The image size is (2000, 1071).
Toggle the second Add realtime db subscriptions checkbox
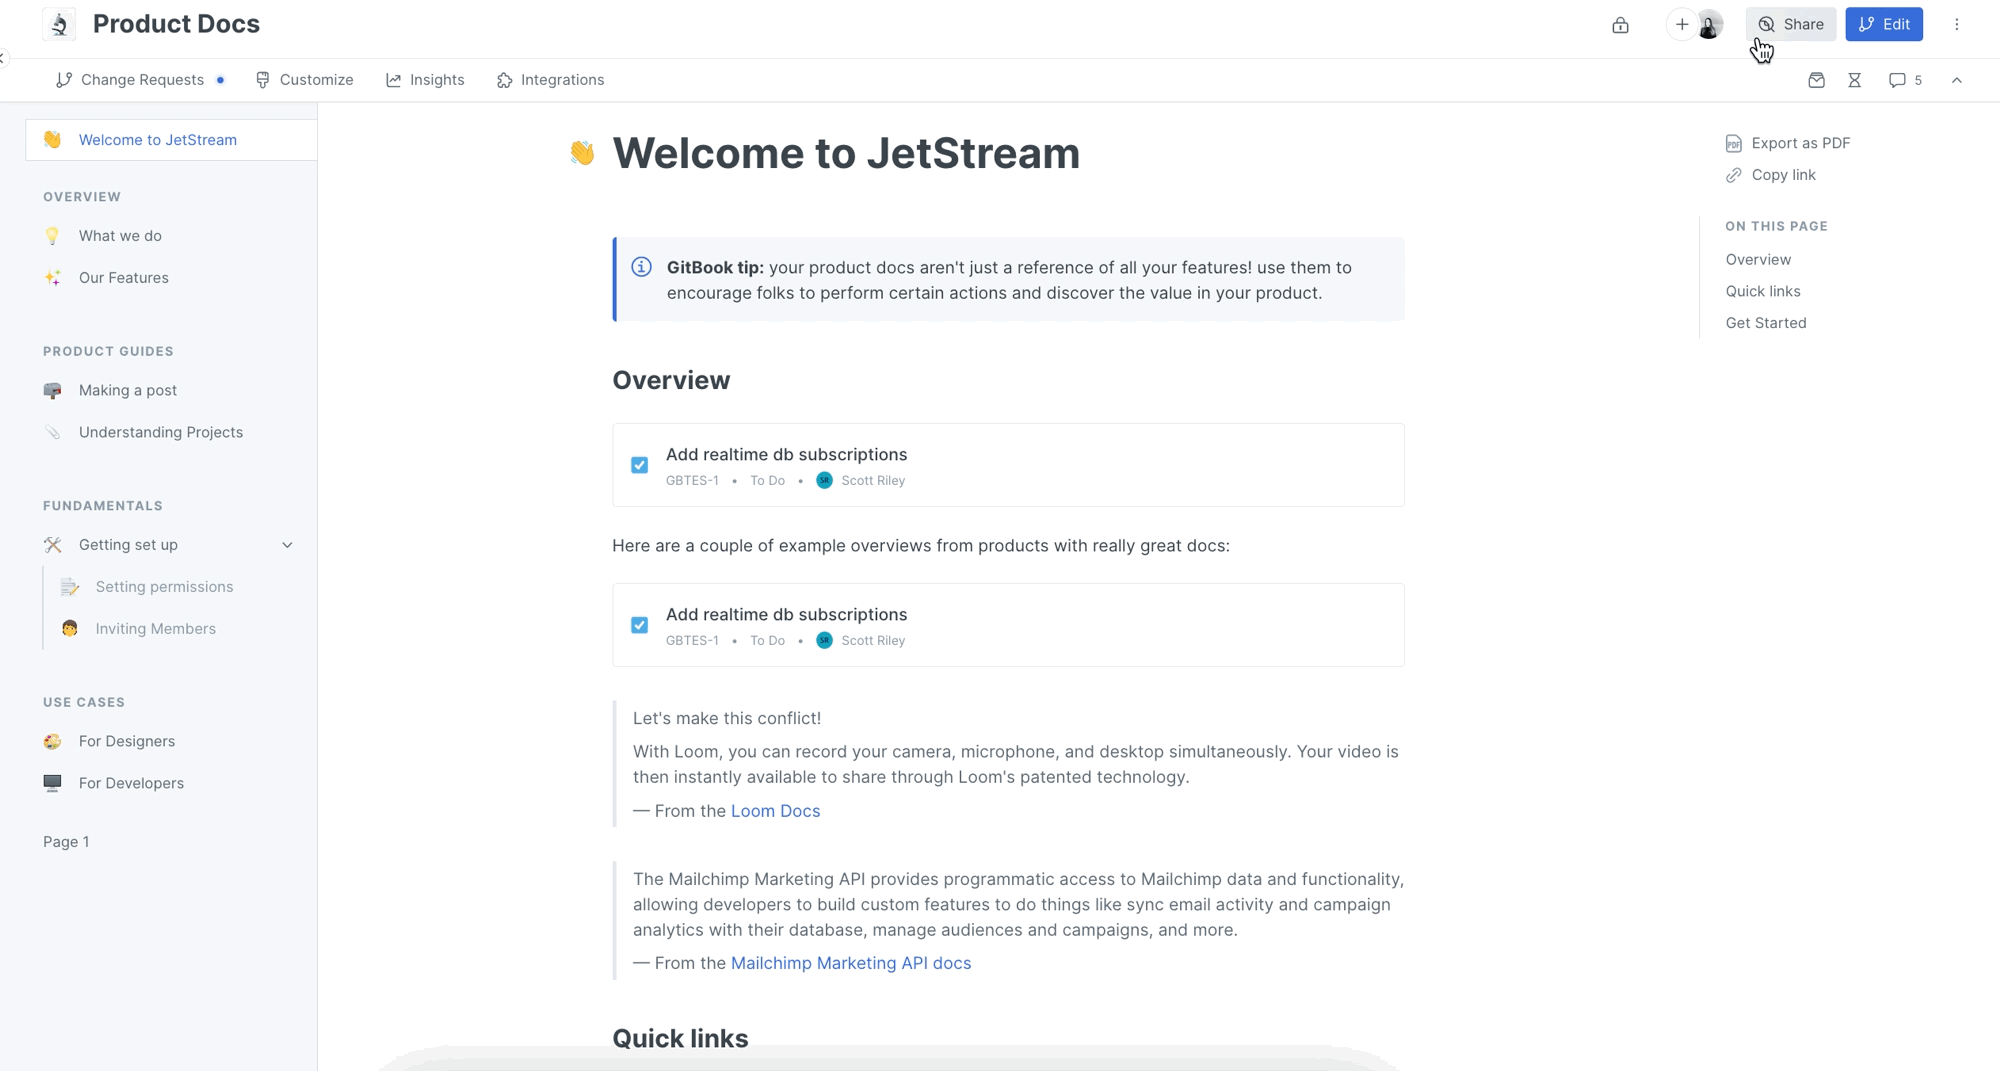(x=640, y=625)
